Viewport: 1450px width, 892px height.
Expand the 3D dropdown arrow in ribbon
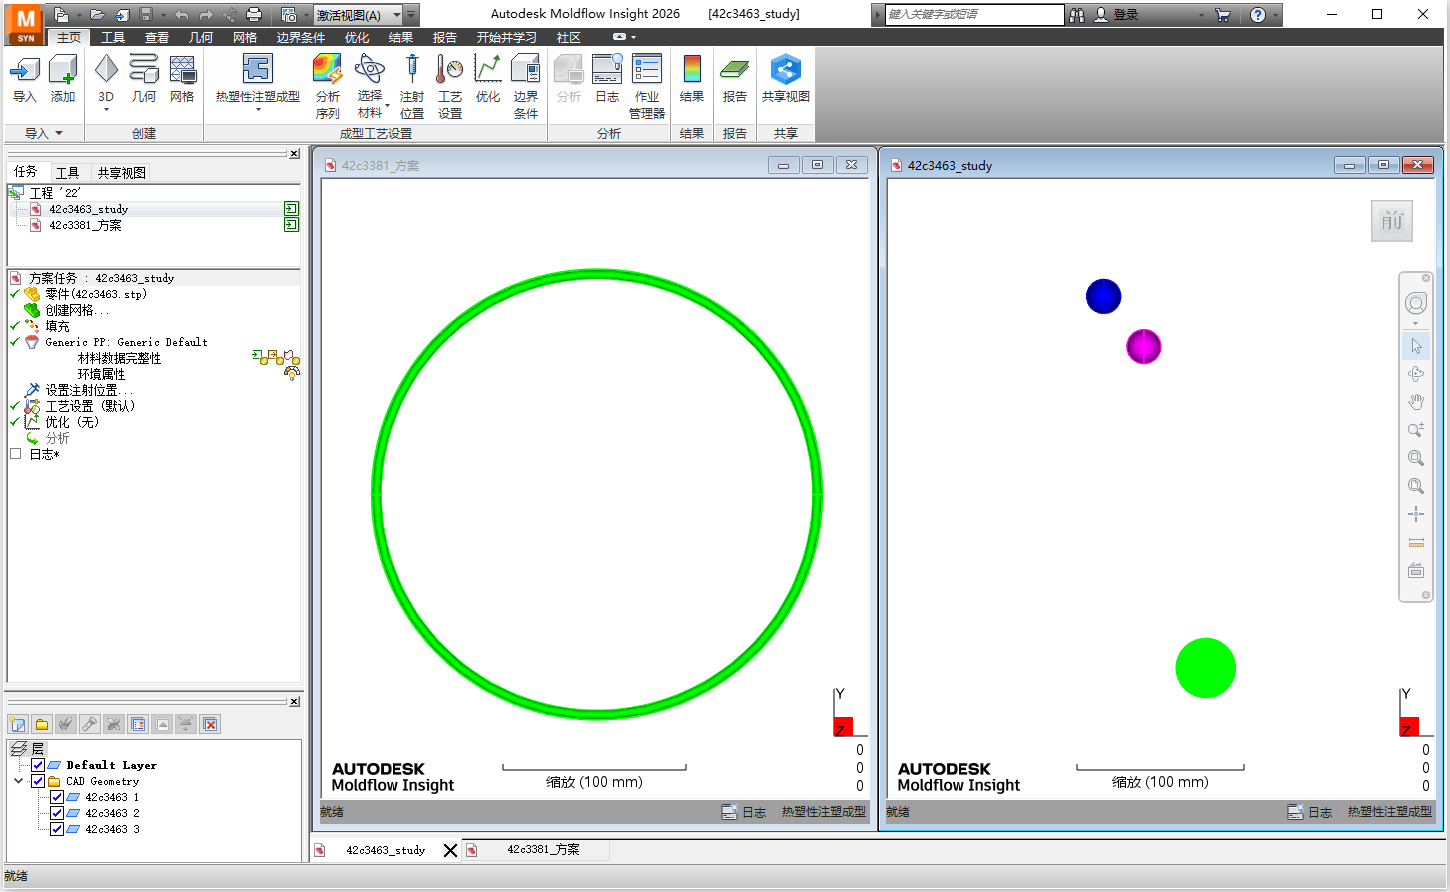click(106, 109)
